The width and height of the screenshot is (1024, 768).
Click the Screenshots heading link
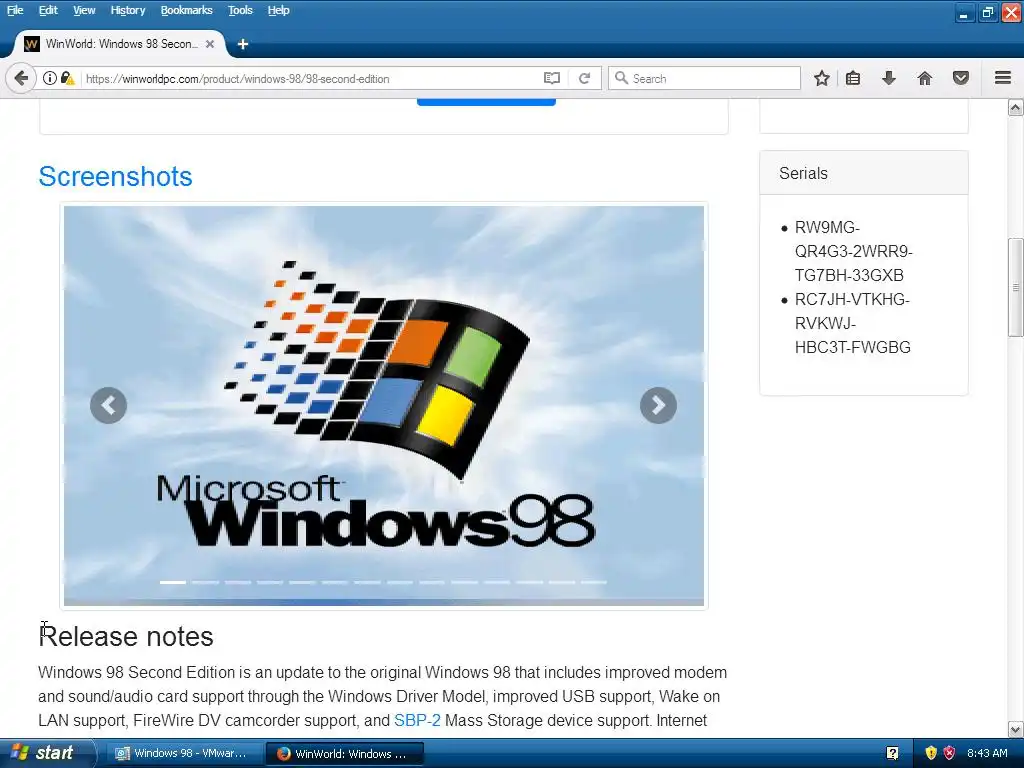(116, 176)
